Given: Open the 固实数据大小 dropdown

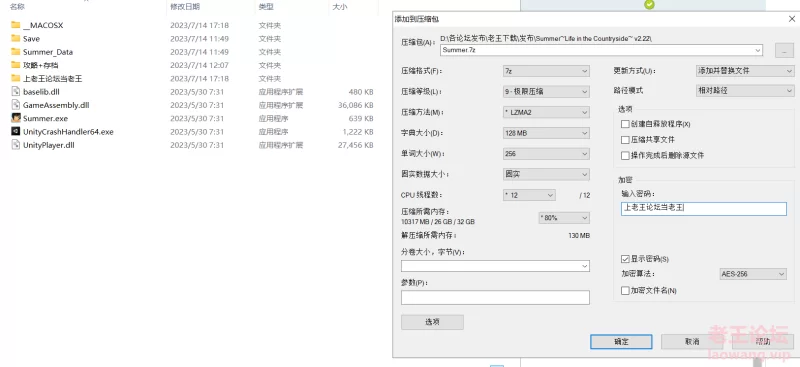Looking at the screenshot, I should coord(546,174).
